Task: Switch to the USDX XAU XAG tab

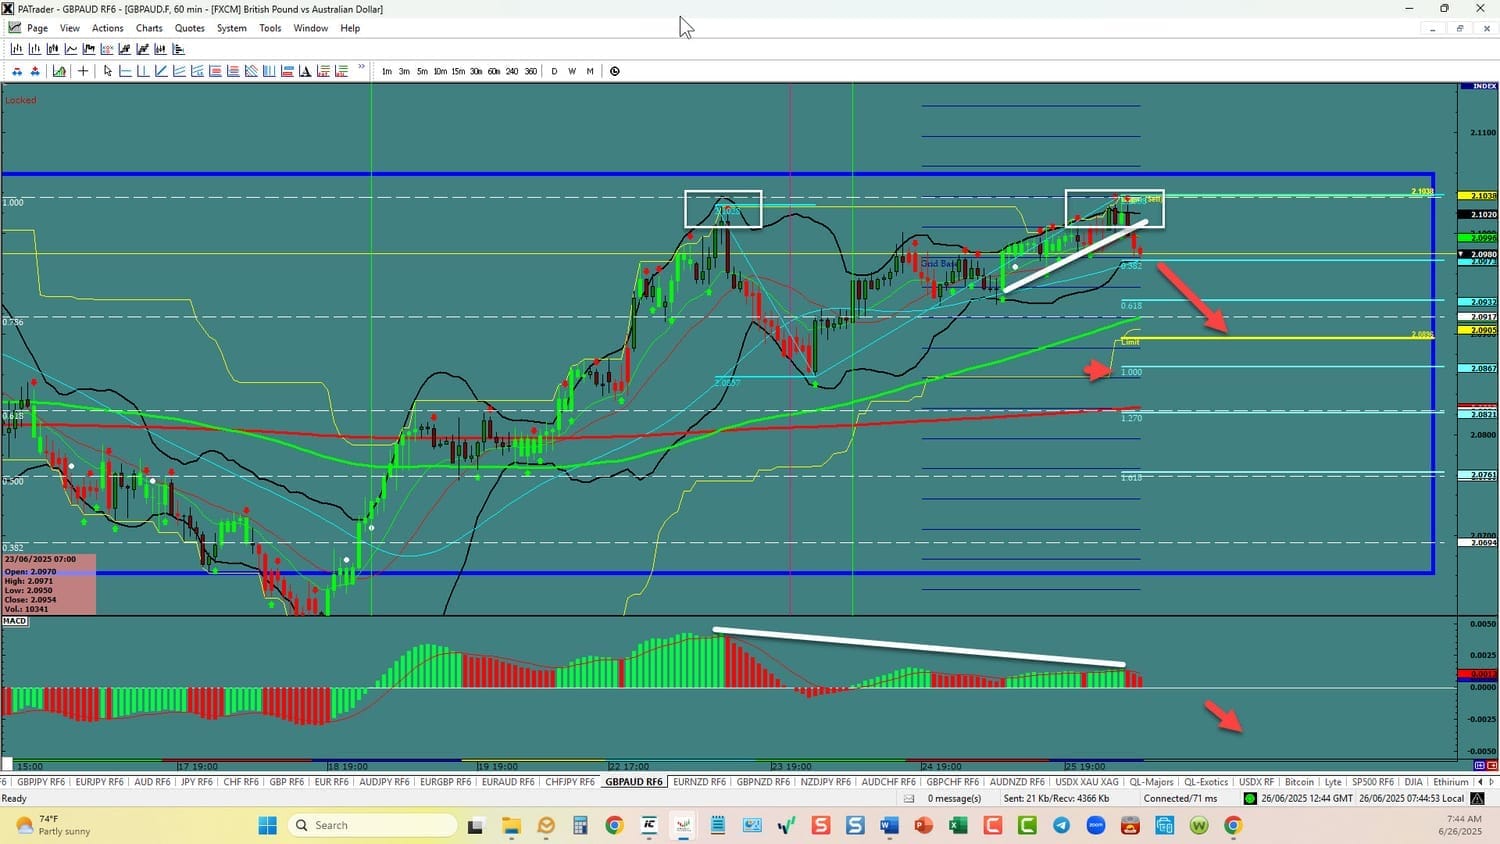Action: [1087, 782]
